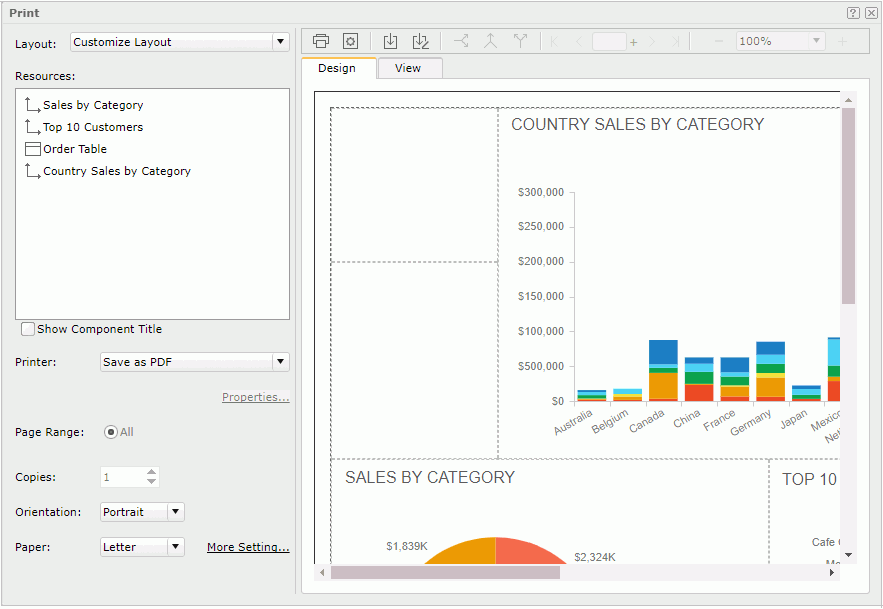Open the Layout dropdown showing Customize Layout
Image resolution: width=883 pixels, height=609 pixels.
point(280,42)
